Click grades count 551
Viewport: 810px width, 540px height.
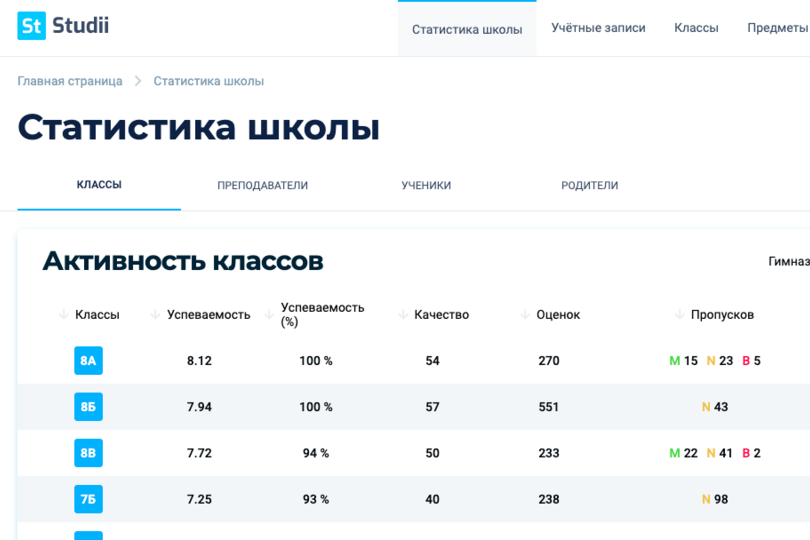pos(549,407)
